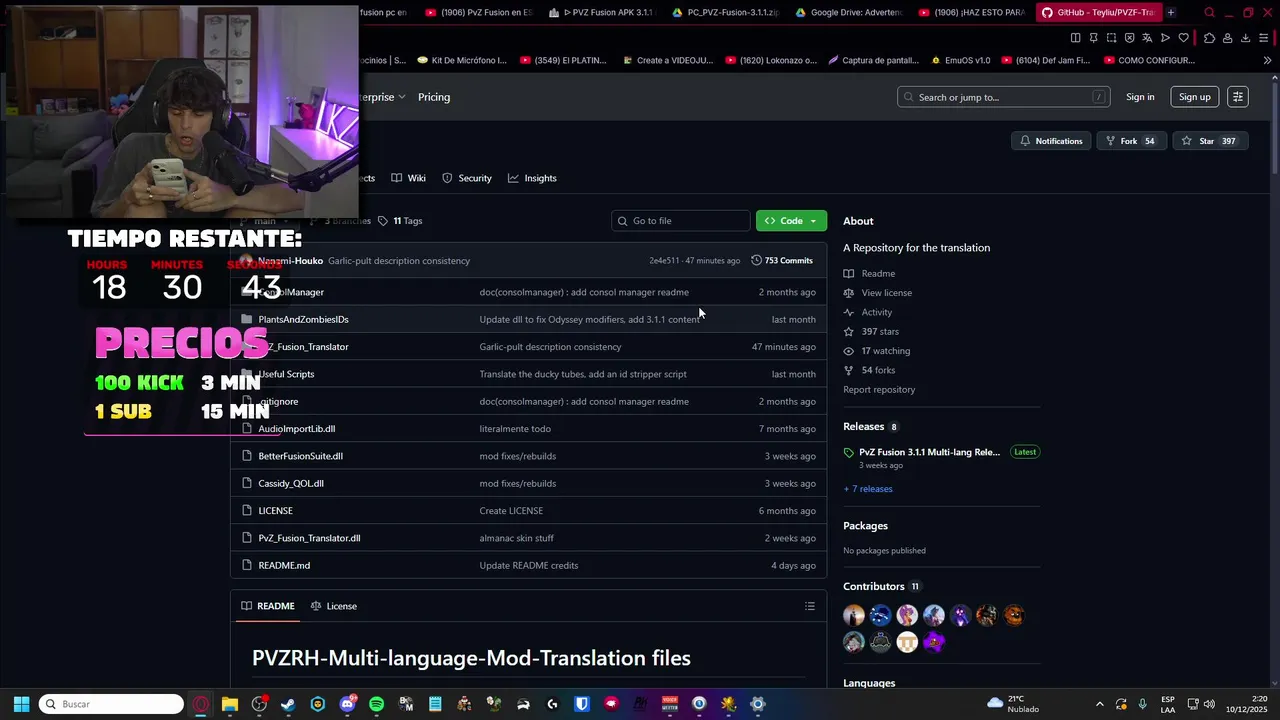Open the AudioImportLib.dll file
This screenshot has height=720, width=1280.
tap(296, 429)
